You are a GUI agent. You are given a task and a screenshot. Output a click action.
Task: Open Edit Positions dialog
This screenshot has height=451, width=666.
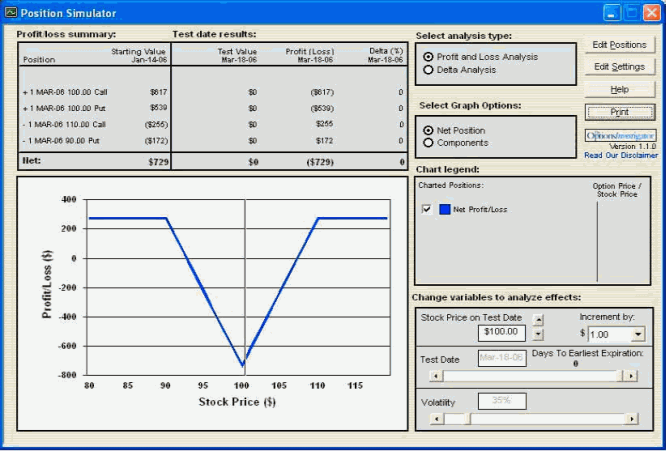click(620, 45)
